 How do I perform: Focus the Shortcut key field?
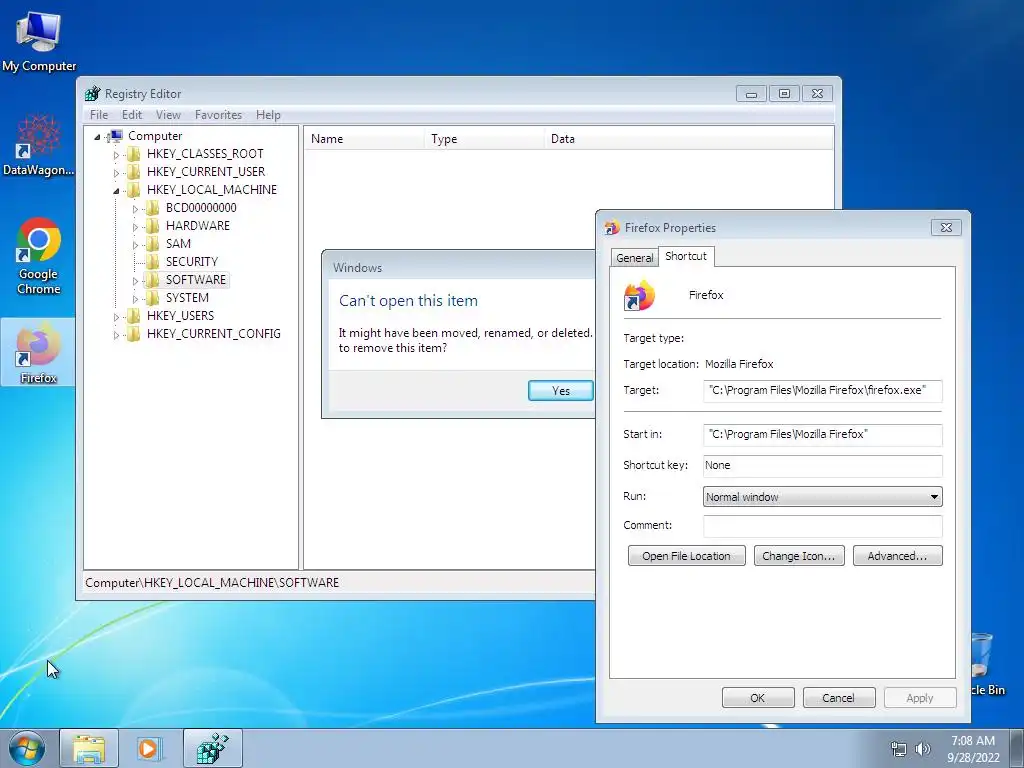(822, 466)
